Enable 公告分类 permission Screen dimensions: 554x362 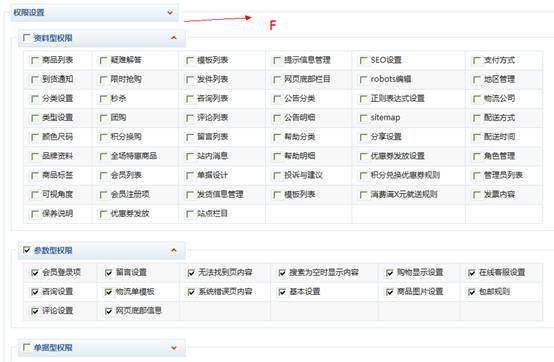277,99
